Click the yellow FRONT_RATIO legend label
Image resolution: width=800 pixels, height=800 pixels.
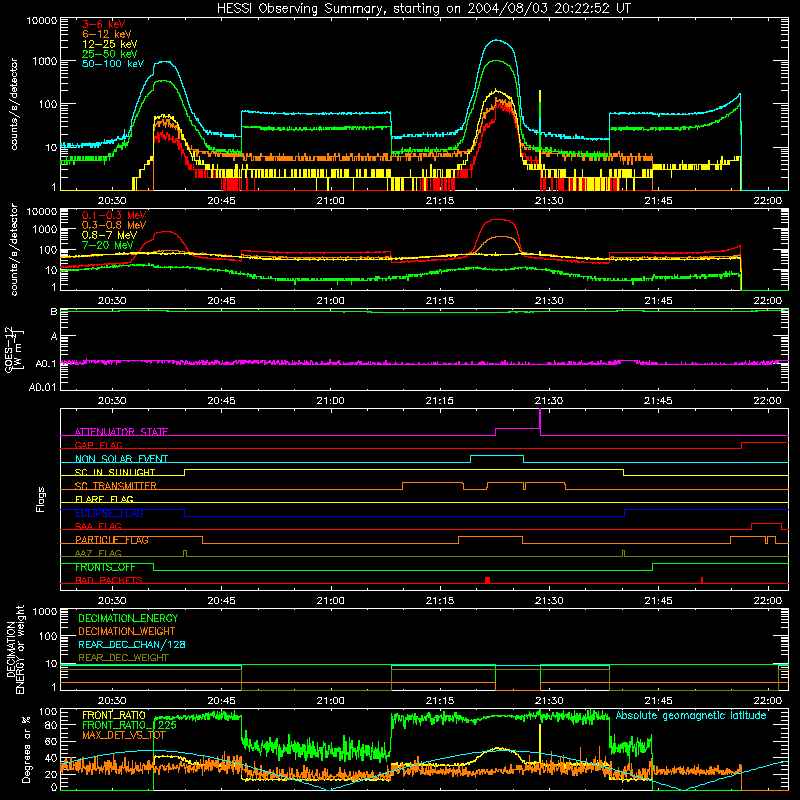(x=114, y=715)
